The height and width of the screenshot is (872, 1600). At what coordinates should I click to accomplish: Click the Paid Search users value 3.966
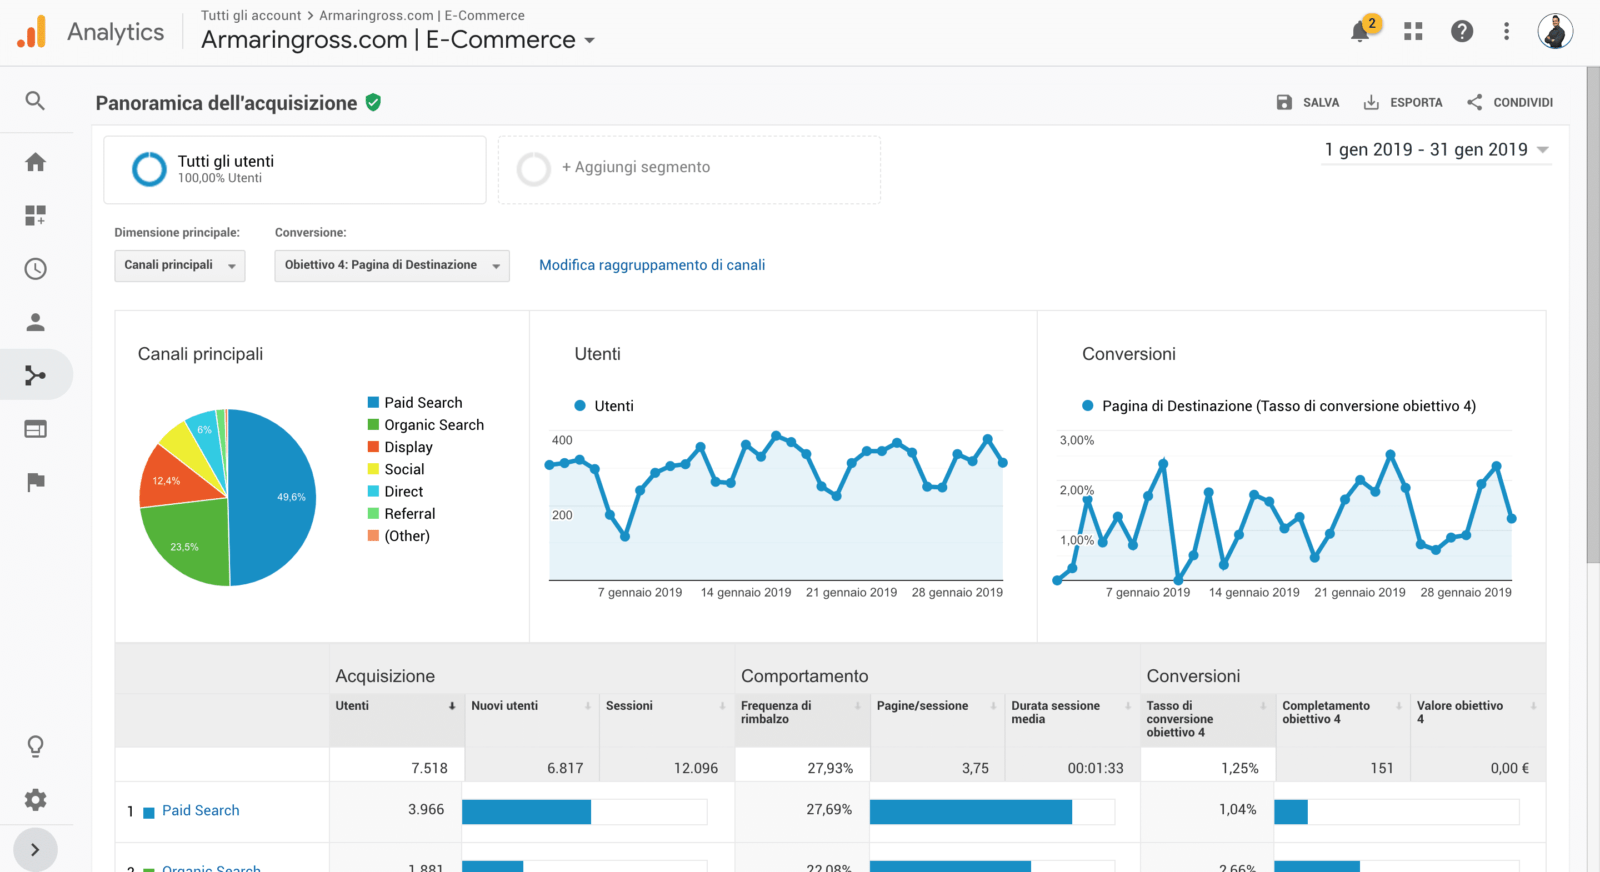coord(426,810)
